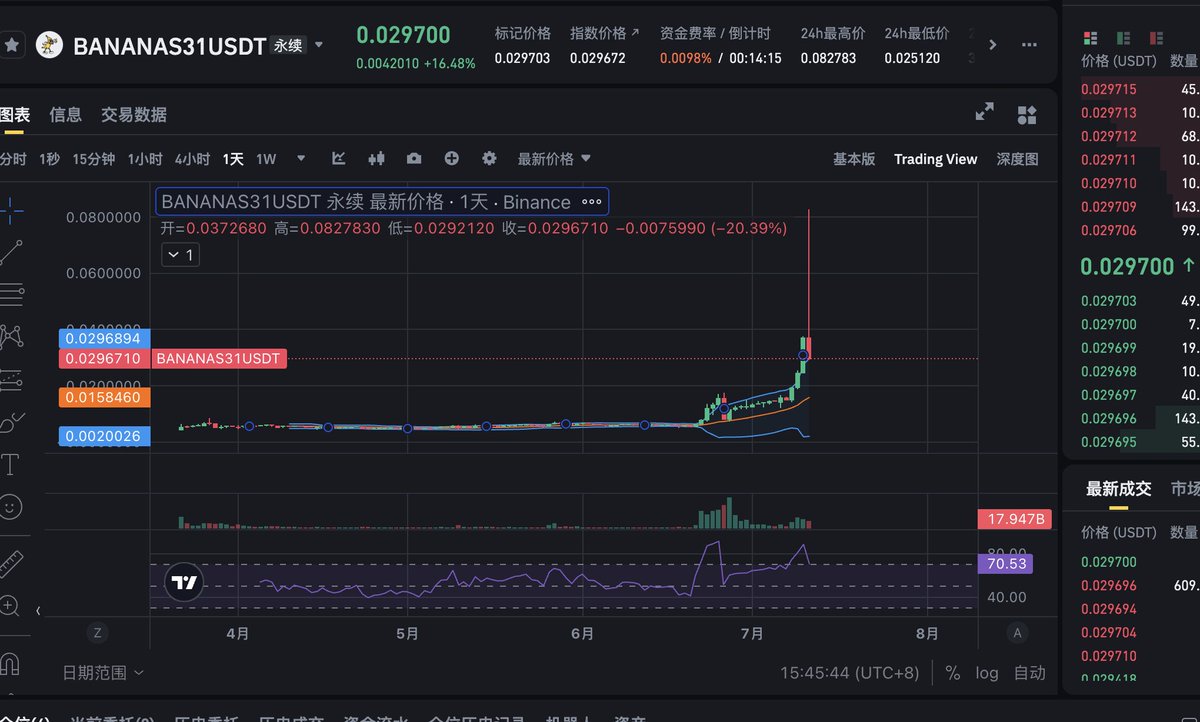This screenshot has height=722, width=1200.
Task: Select the zoom in tool
Action: 10,606
